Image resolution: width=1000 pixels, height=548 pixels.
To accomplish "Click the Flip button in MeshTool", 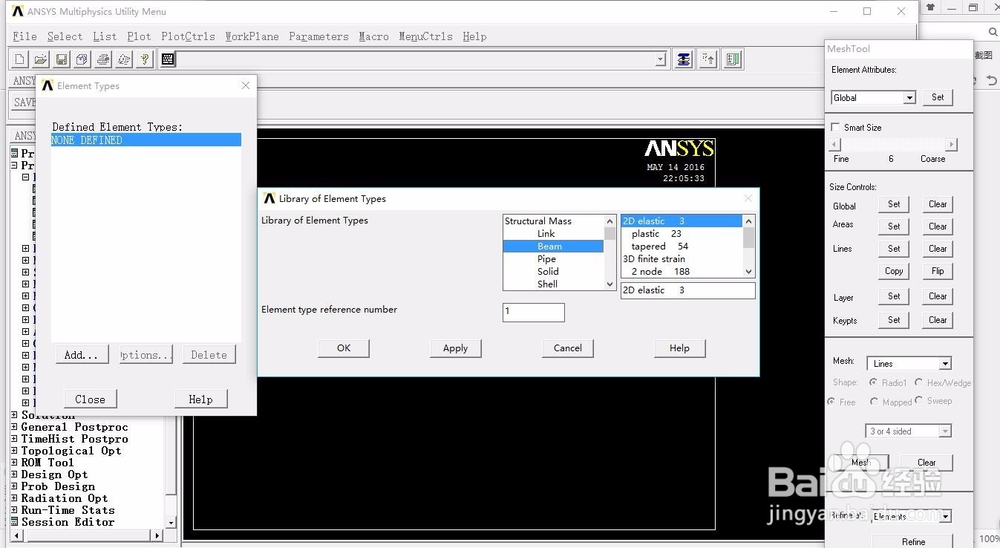I will (x=938, y=271).
